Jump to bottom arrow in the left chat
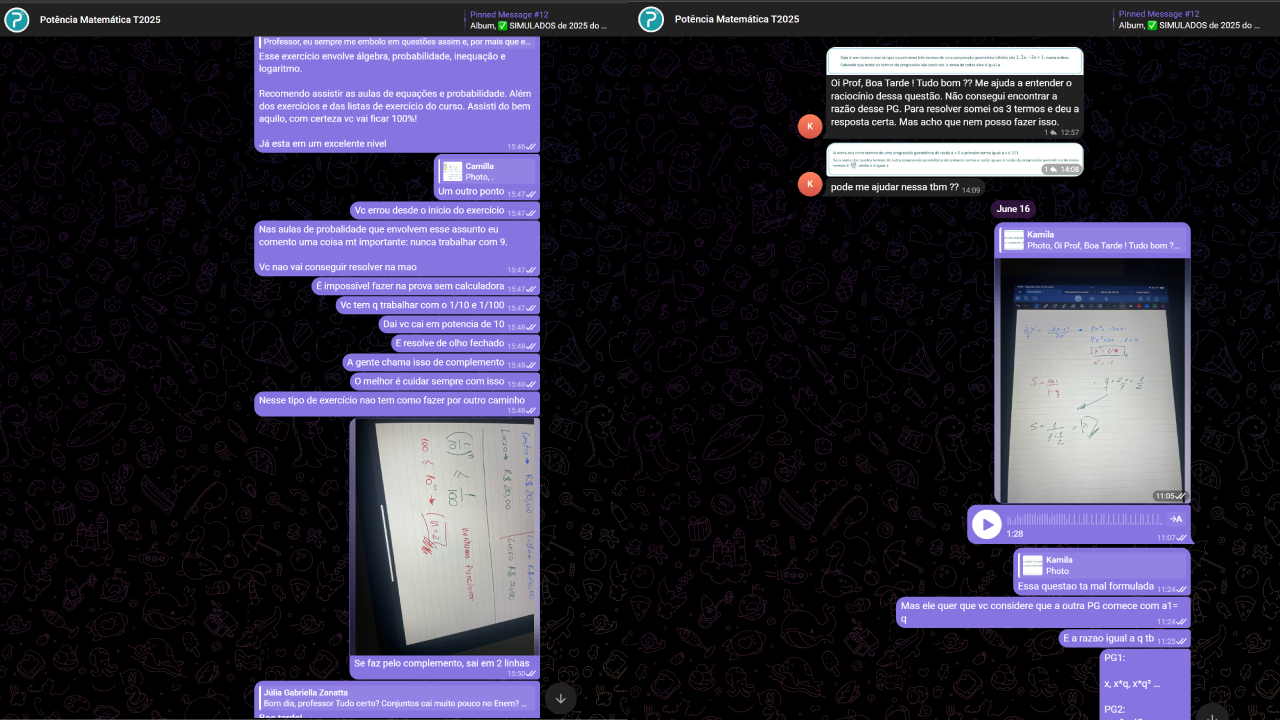This screenshot has width=1280, height=720. [x=561, y=698]
